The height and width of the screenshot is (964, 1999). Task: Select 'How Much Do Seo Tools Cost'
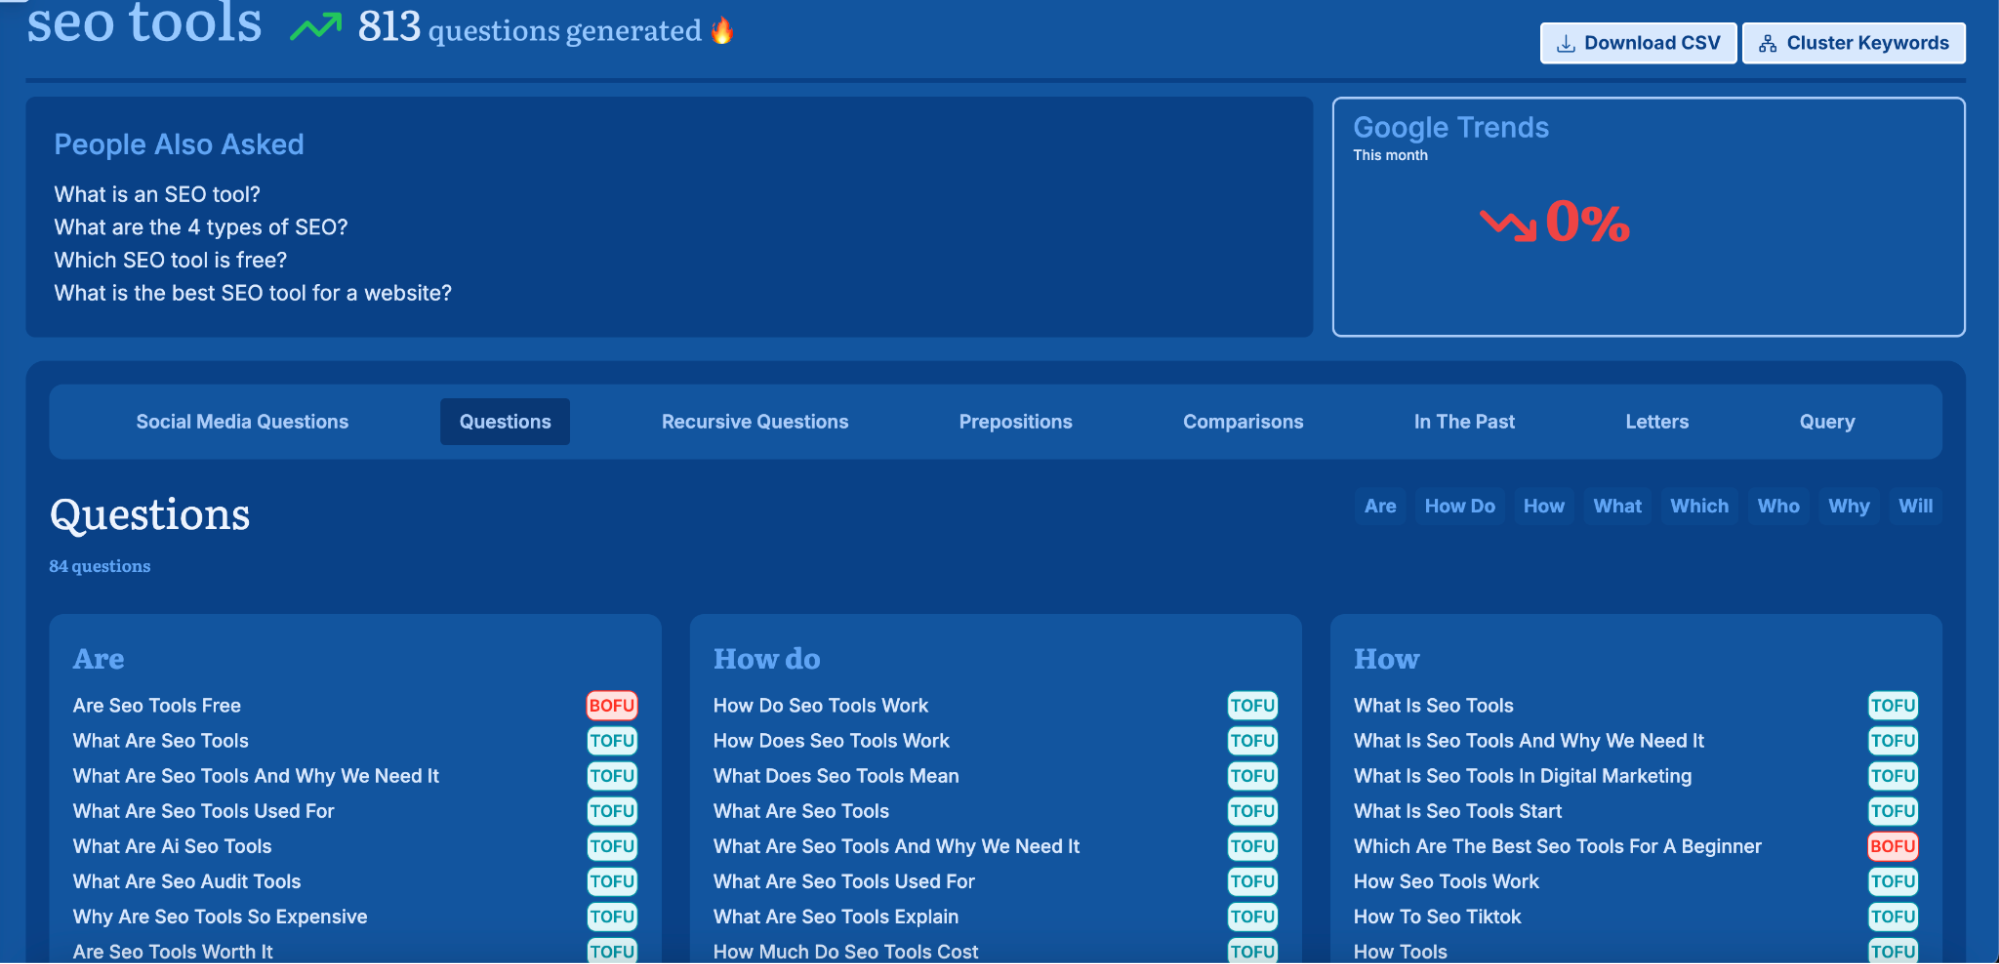tap(846, 952)
